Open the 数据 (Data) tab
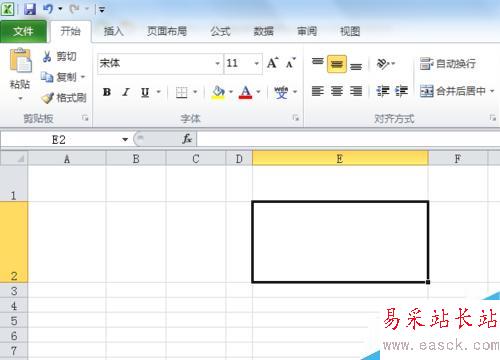 (264, 31)
